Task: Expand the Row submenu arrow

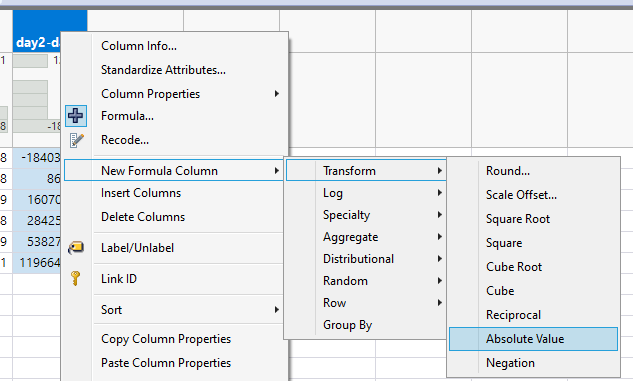Action: [x=439, y=303]
